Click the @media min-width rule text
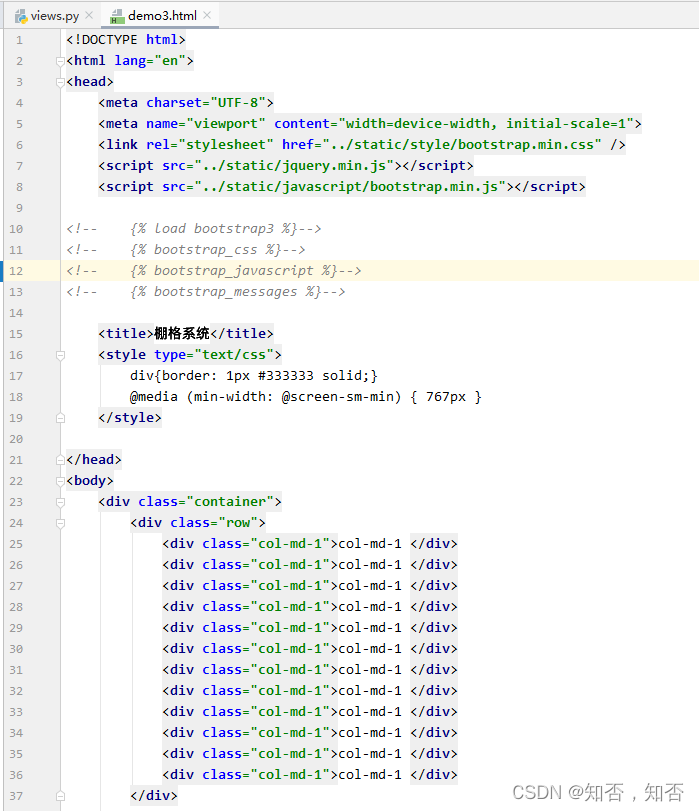Screen dimensions: 699x811 point(306,397)
